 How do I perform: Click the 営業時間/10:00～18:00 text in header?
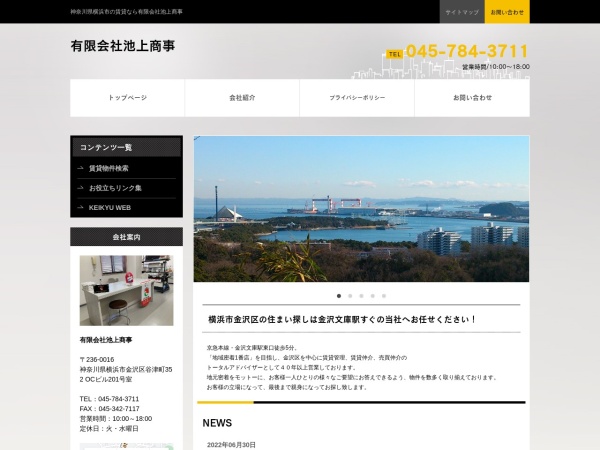click(496, 67)
